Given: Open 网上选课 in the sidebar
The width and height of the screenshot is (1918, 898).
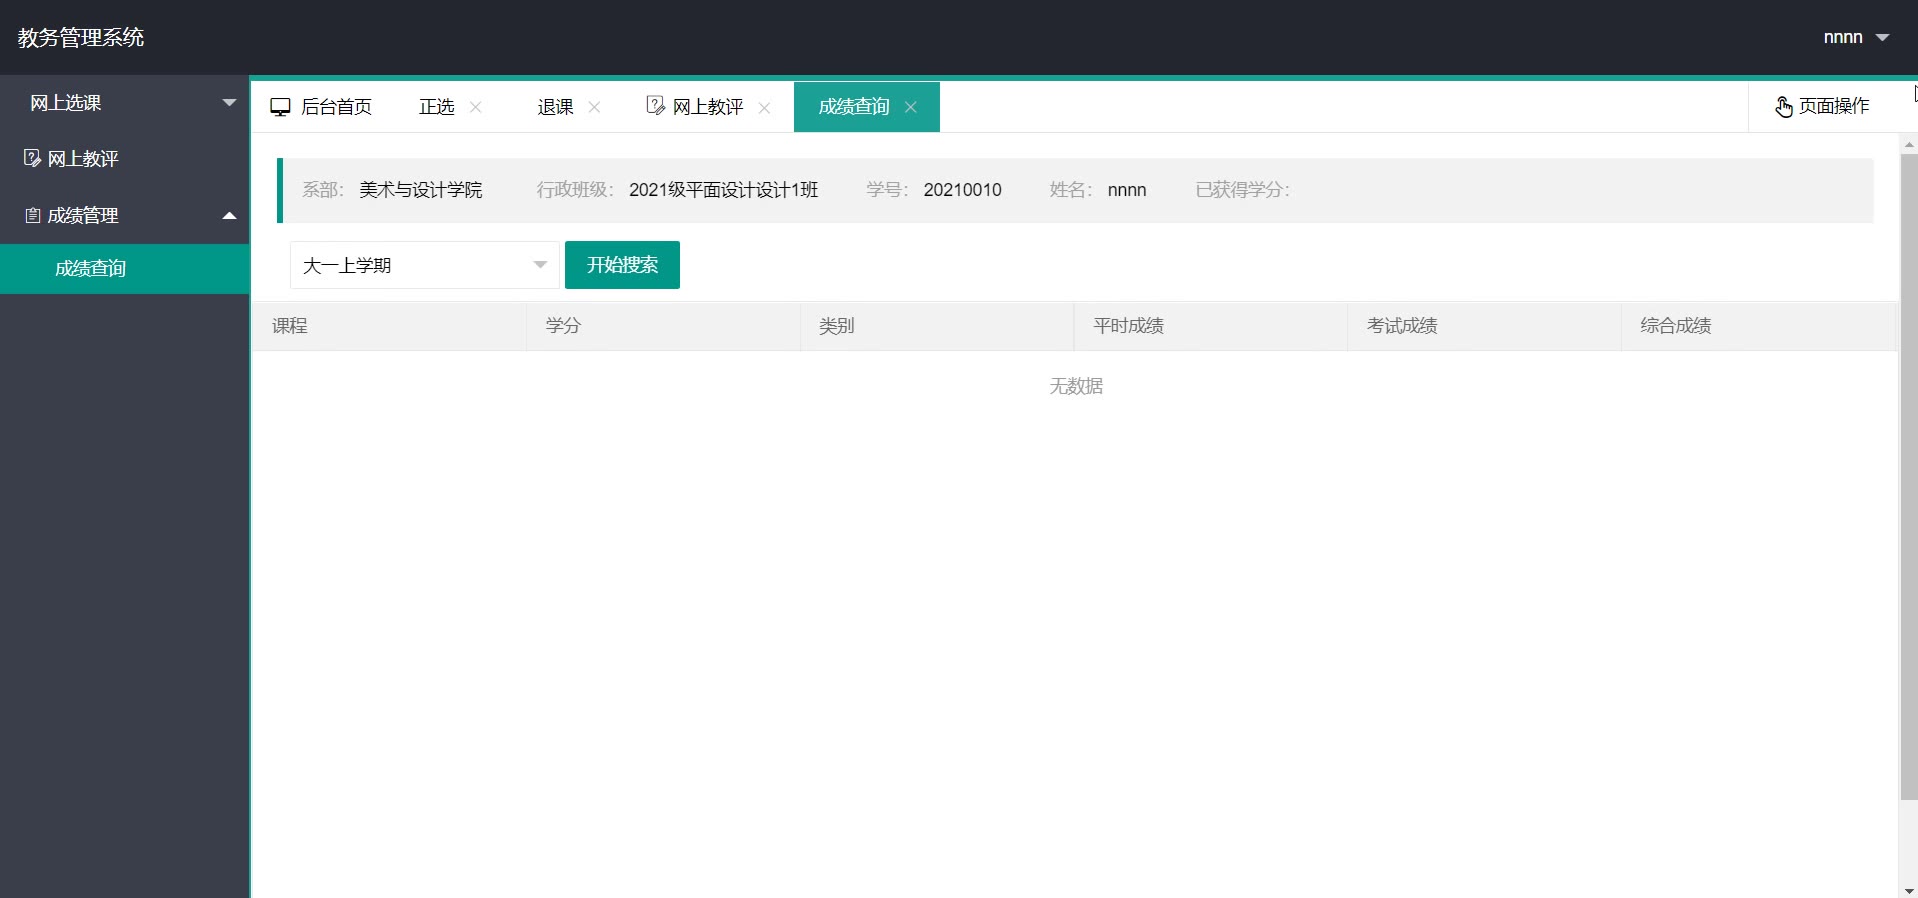Looking at the screenshot, I should point(124,102).
